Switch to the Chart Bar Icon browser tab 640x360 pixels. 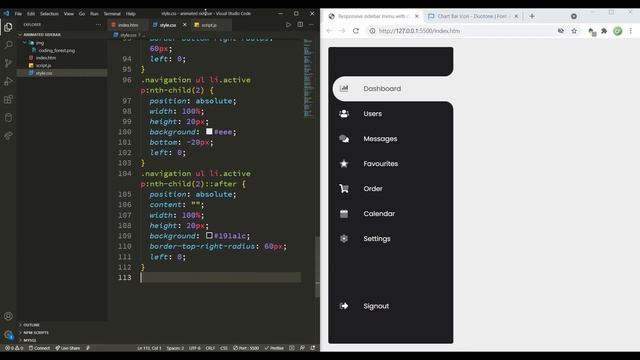(x=472, y=16)
